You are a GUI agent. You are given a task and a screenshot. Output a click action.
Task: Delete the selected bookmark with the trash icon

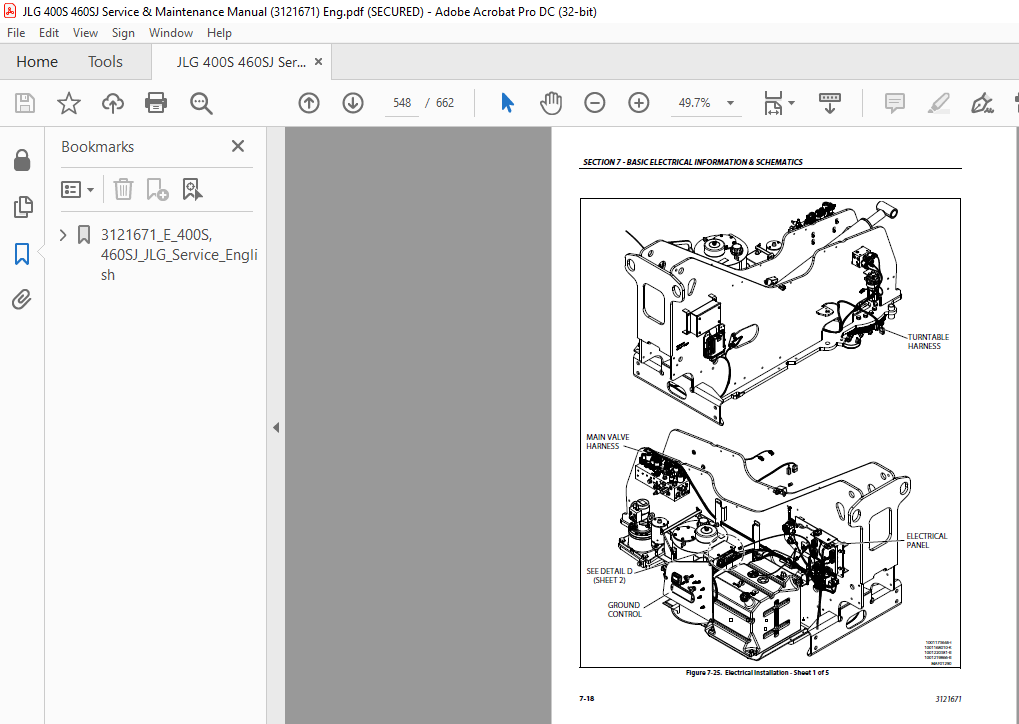pyautogui.click(x=123, y=189)
